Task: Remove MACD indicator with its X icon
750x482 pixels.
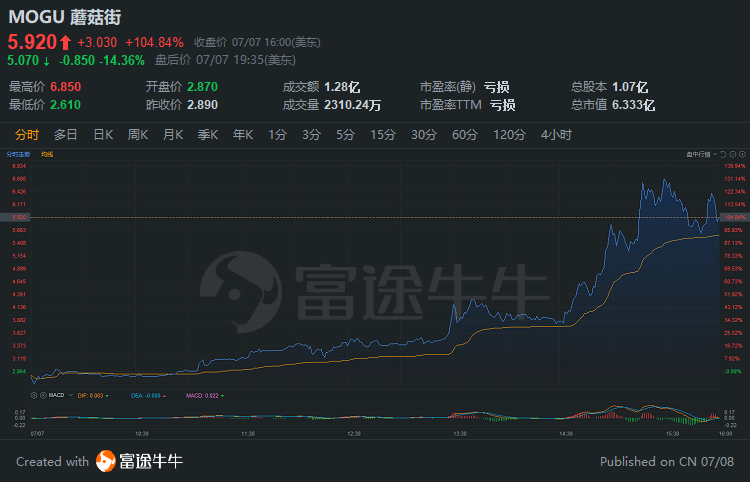Action: 43,395
